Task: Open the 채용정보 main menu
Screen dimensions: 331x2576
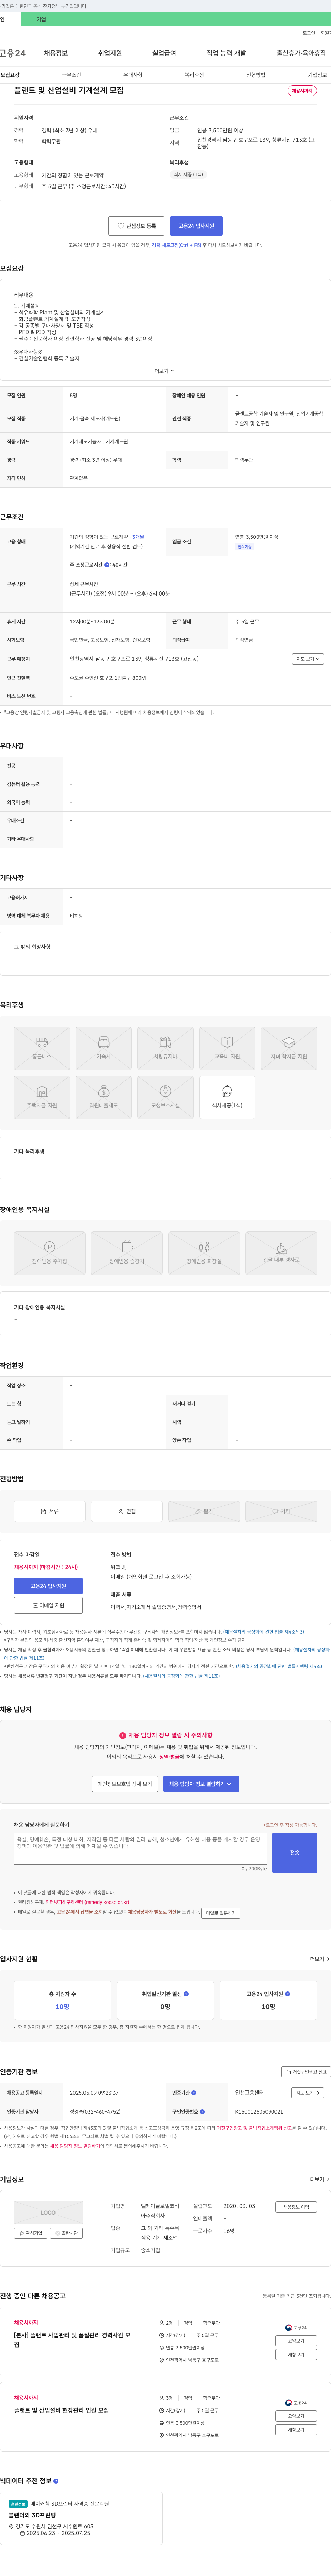Action: (x=55, y=53)
